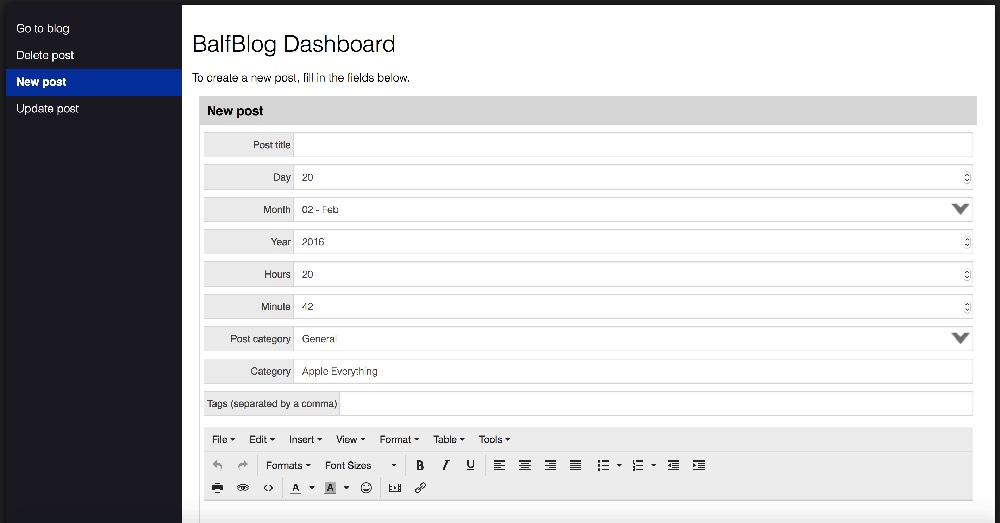
Task: Open the Update post link
Action: (47, 108)
